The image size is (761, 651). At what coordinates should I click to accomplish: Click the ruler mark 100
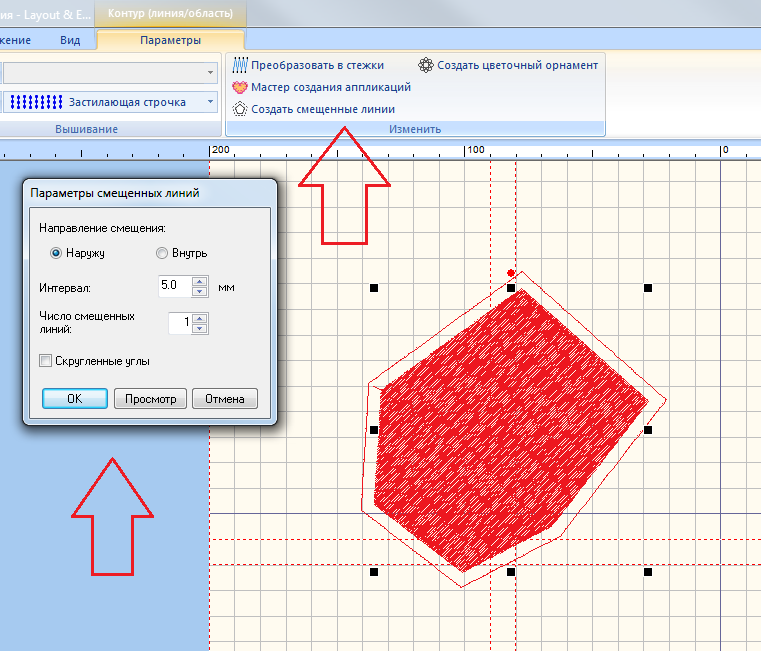click(476, 150)
